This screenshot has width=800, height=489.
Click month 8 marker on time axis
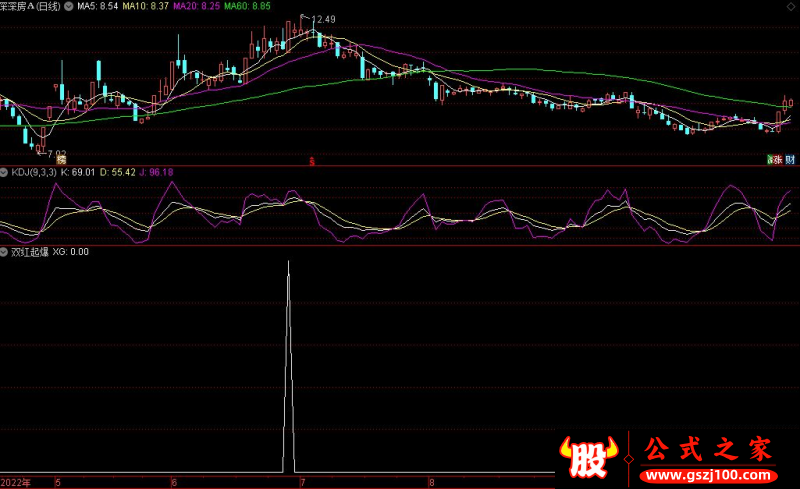[x=431, y=482]
